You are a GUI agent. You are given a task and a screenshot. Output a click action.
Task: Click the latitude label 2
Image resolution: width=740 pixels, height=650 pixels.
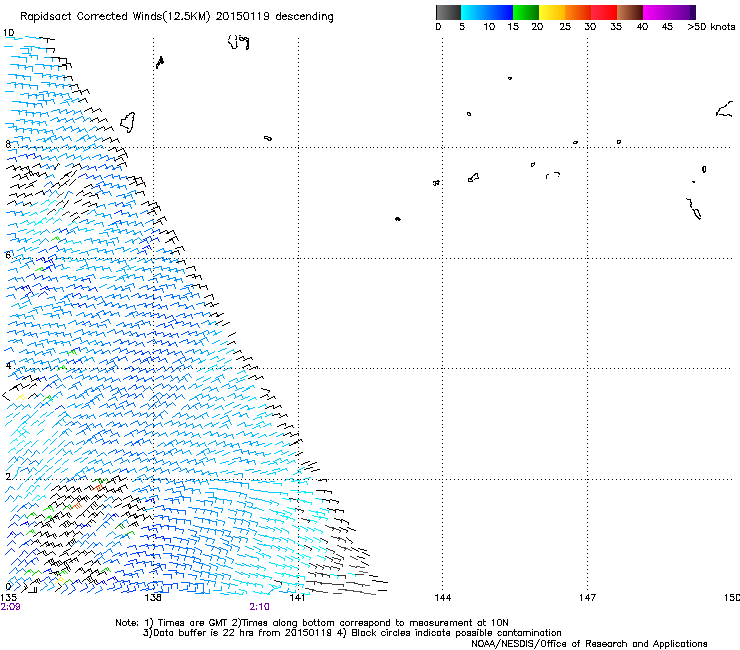click(x=8, y=476)
